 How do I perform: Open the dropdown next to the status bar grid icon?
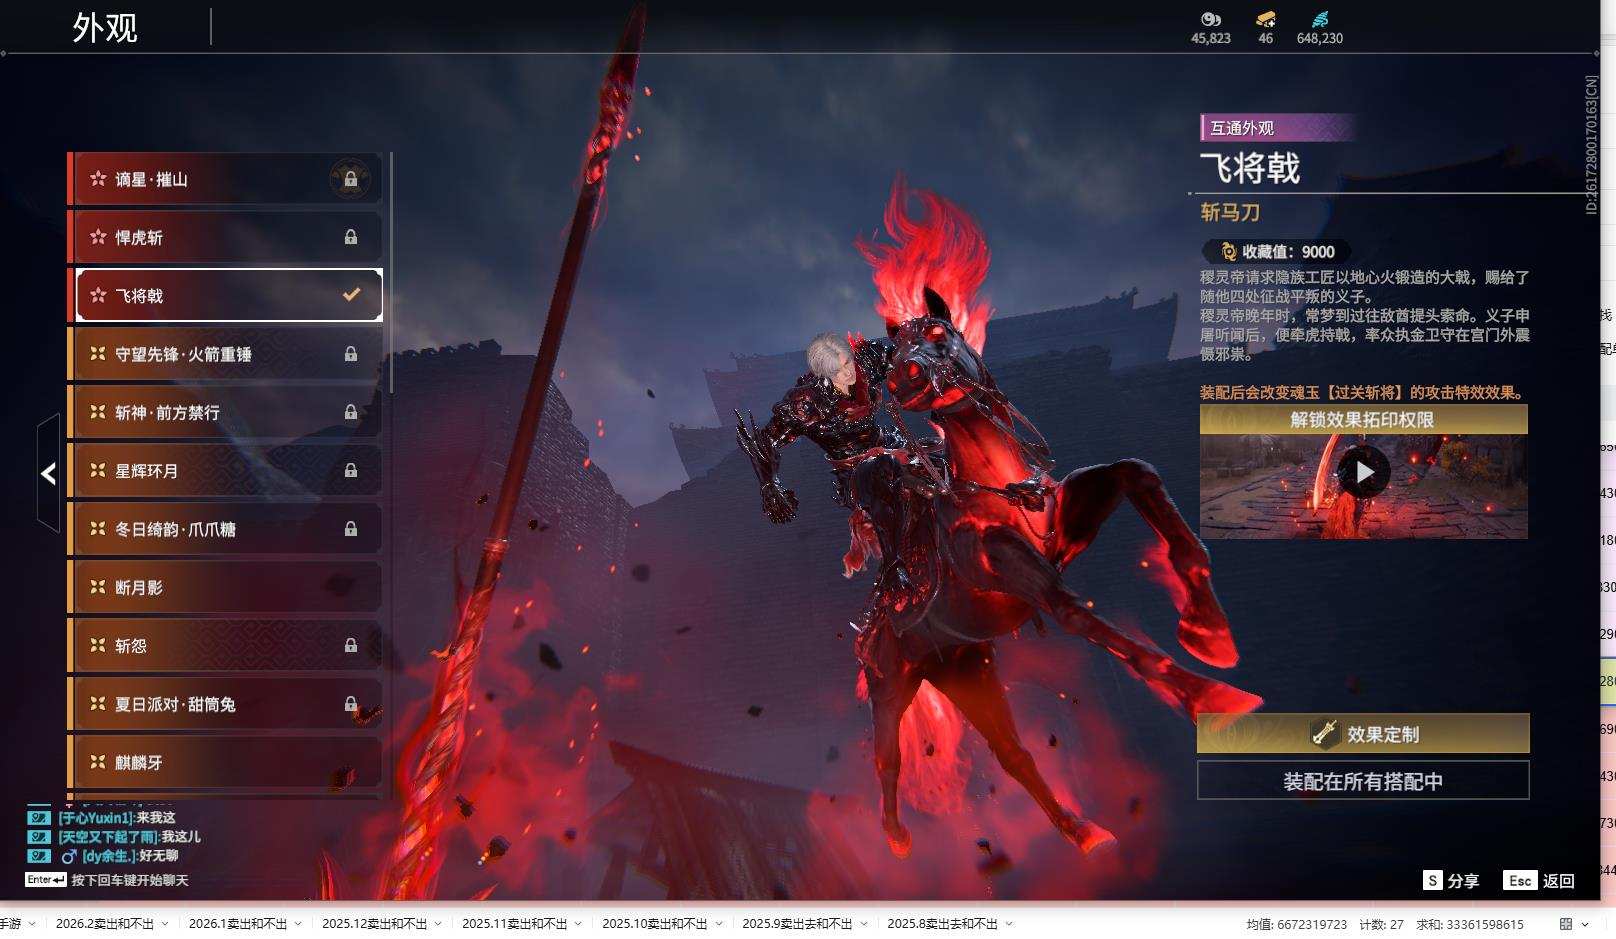[1585, 924]
